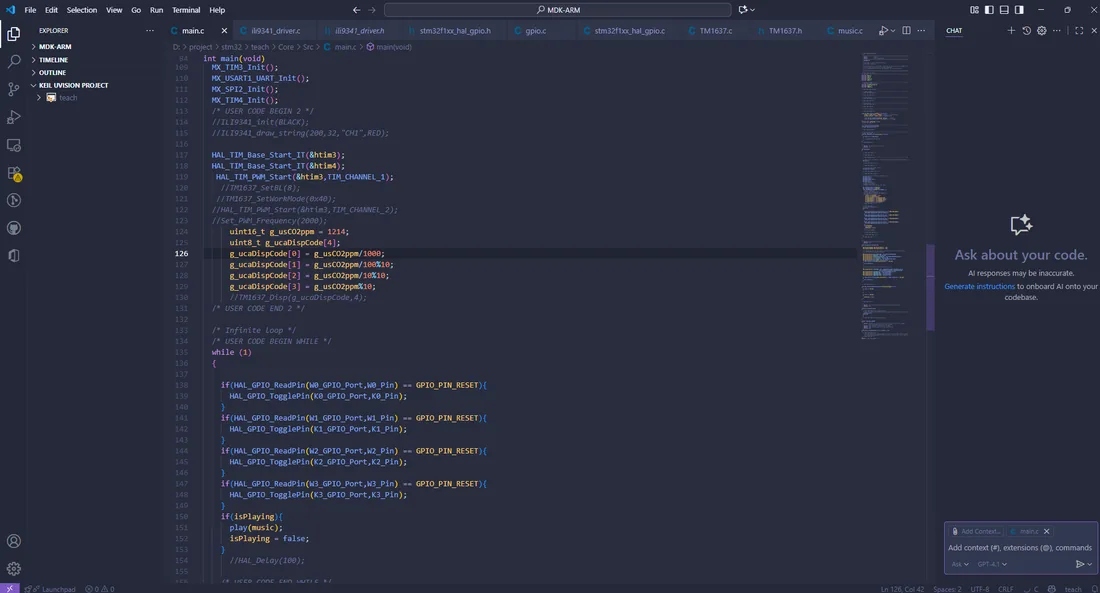Click the CRLF line ending status item
1100x593 pixels.
[1005, 588]
